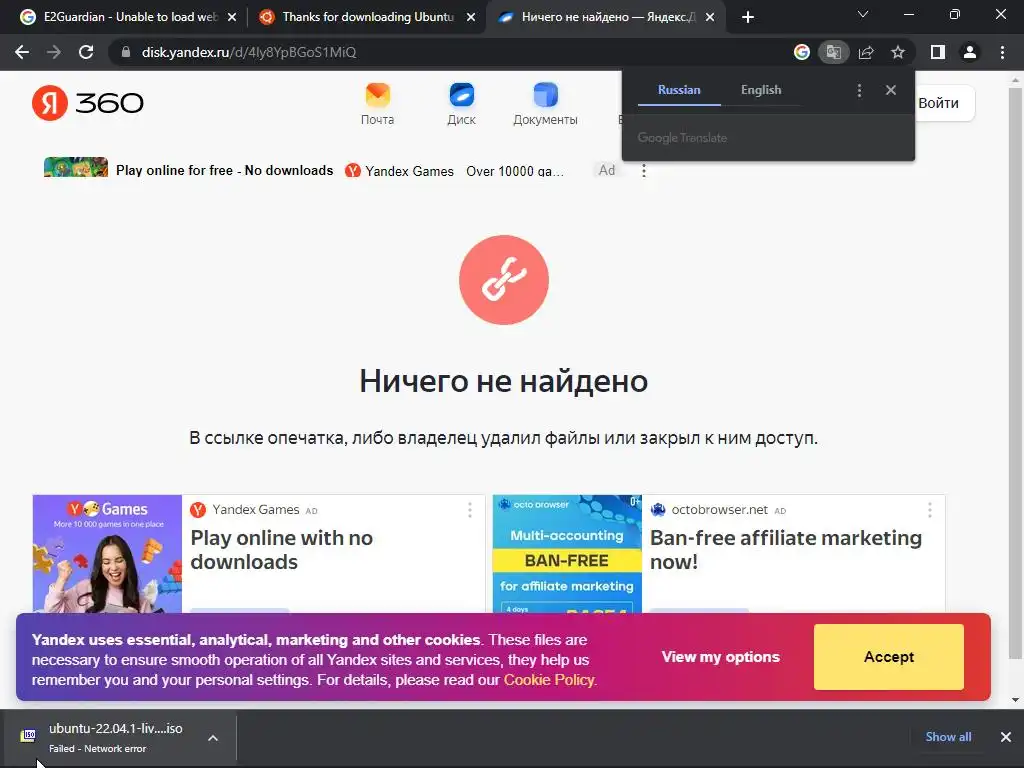The width and height of the screenshot is (1024, 768).
Task: Click the Войти login button
Action: [x=938, y=103]
